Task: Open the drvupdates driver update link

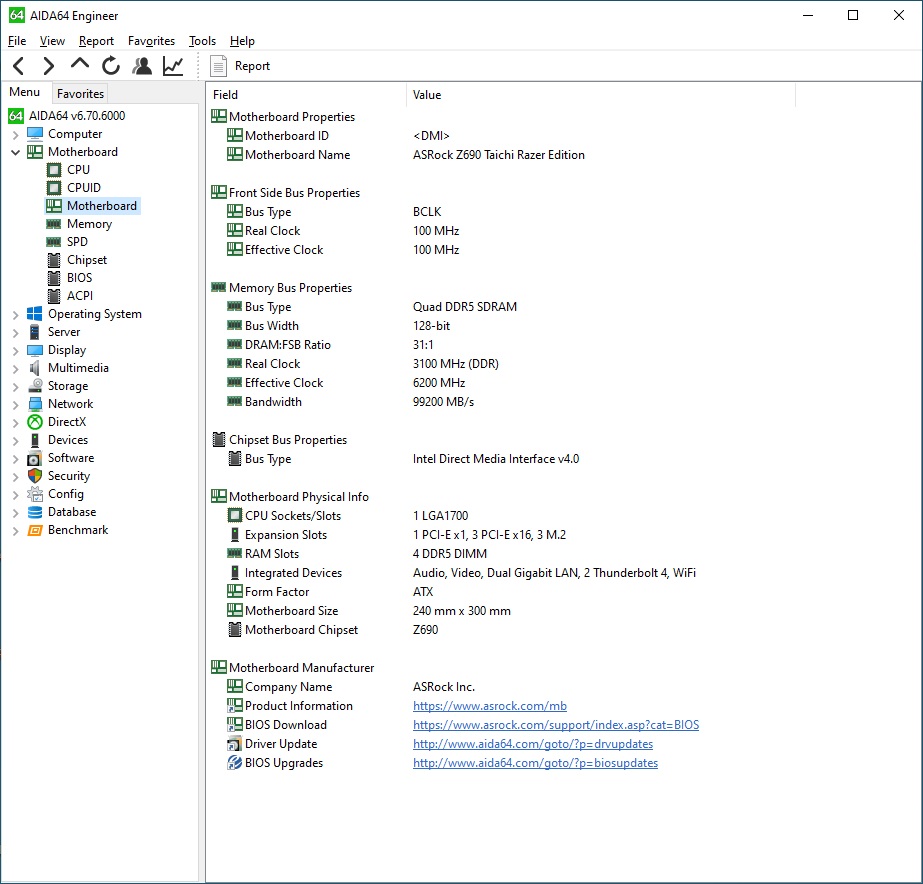Action: click(x=533, y=744)
